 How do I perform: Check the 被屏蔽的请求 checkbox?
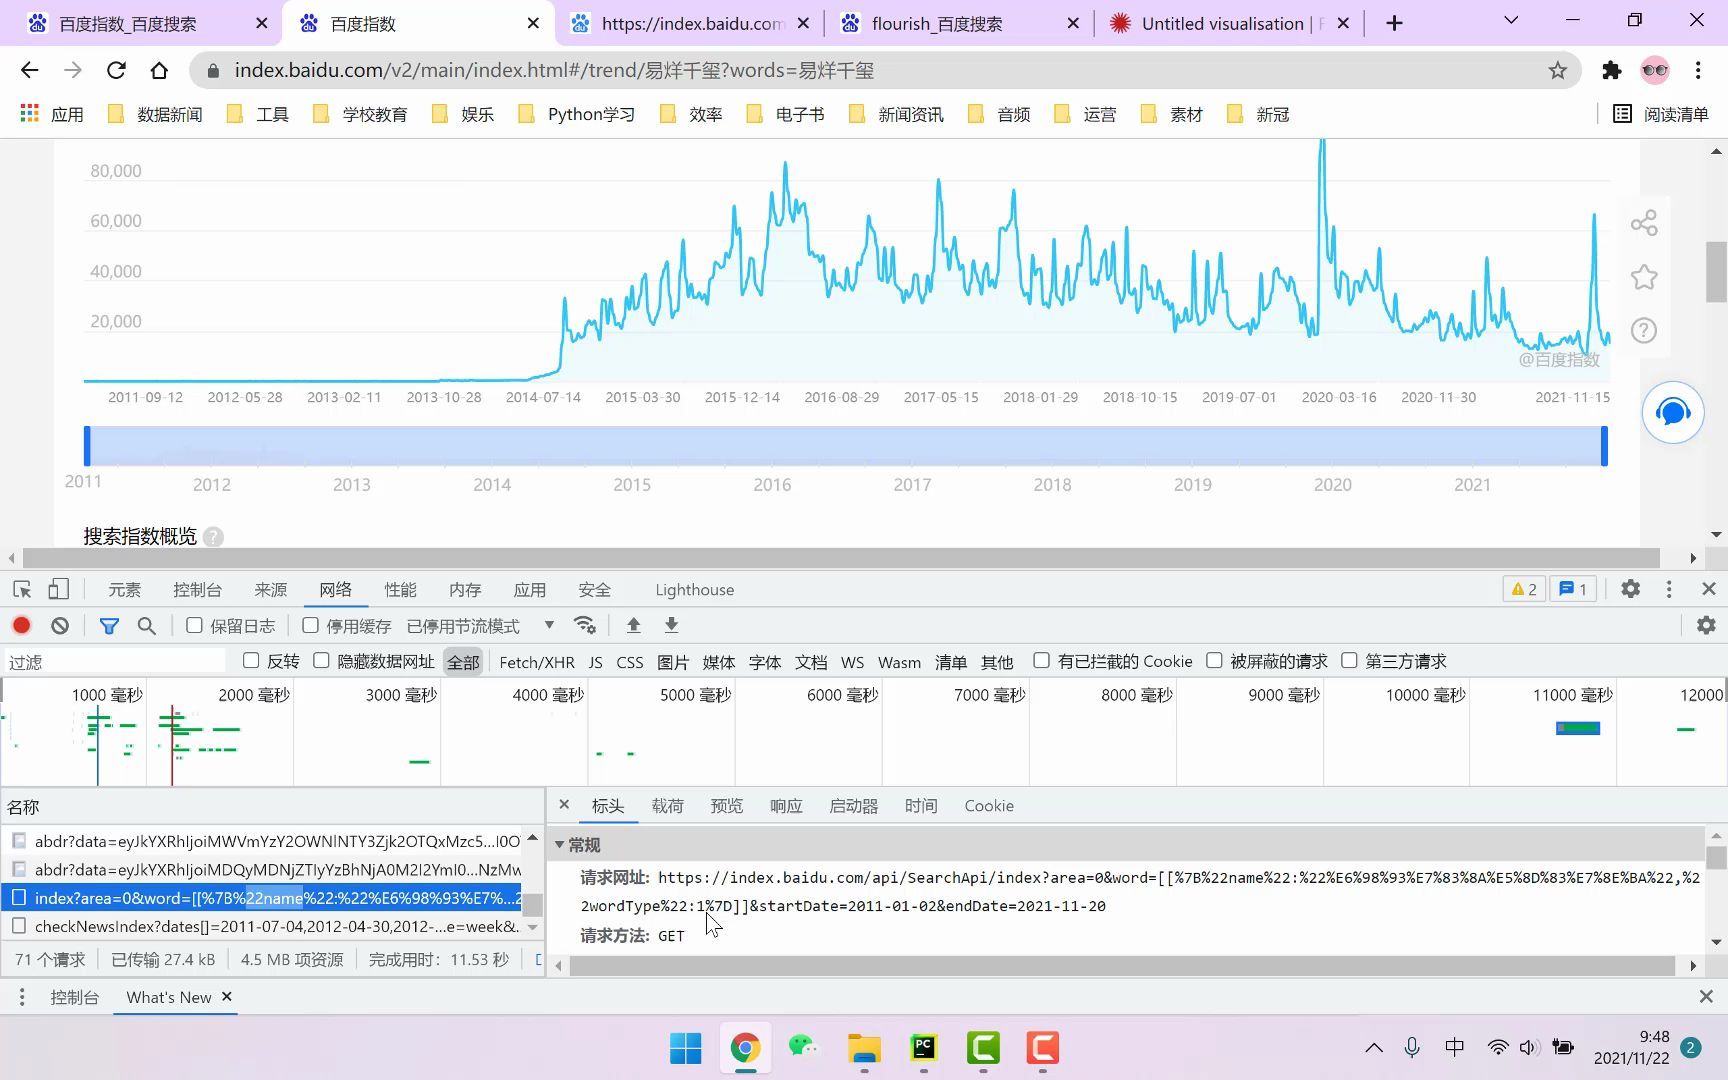pos(1214,660)
